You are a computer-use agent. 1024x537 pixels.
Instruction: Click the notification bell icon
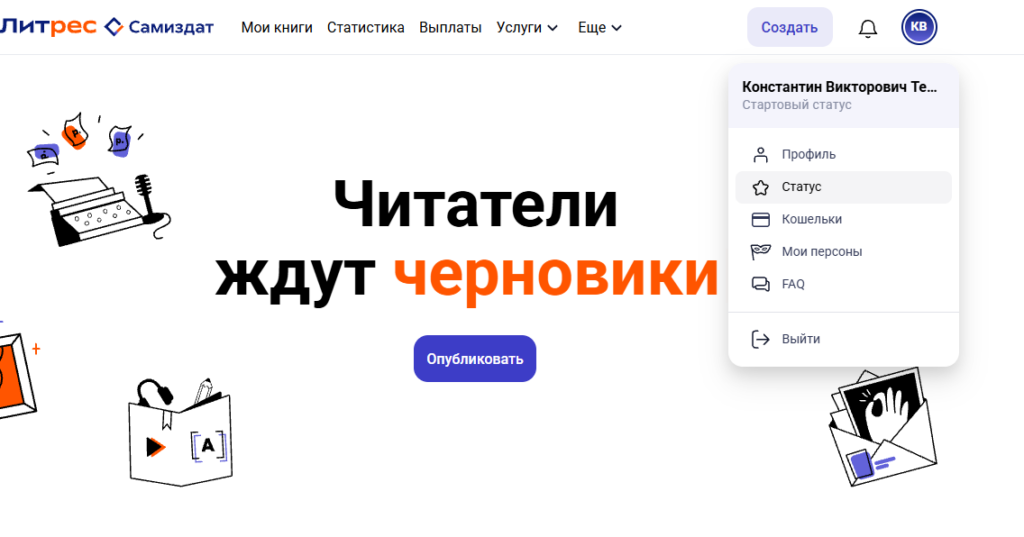pyautogui.click(x=867, y=28)
